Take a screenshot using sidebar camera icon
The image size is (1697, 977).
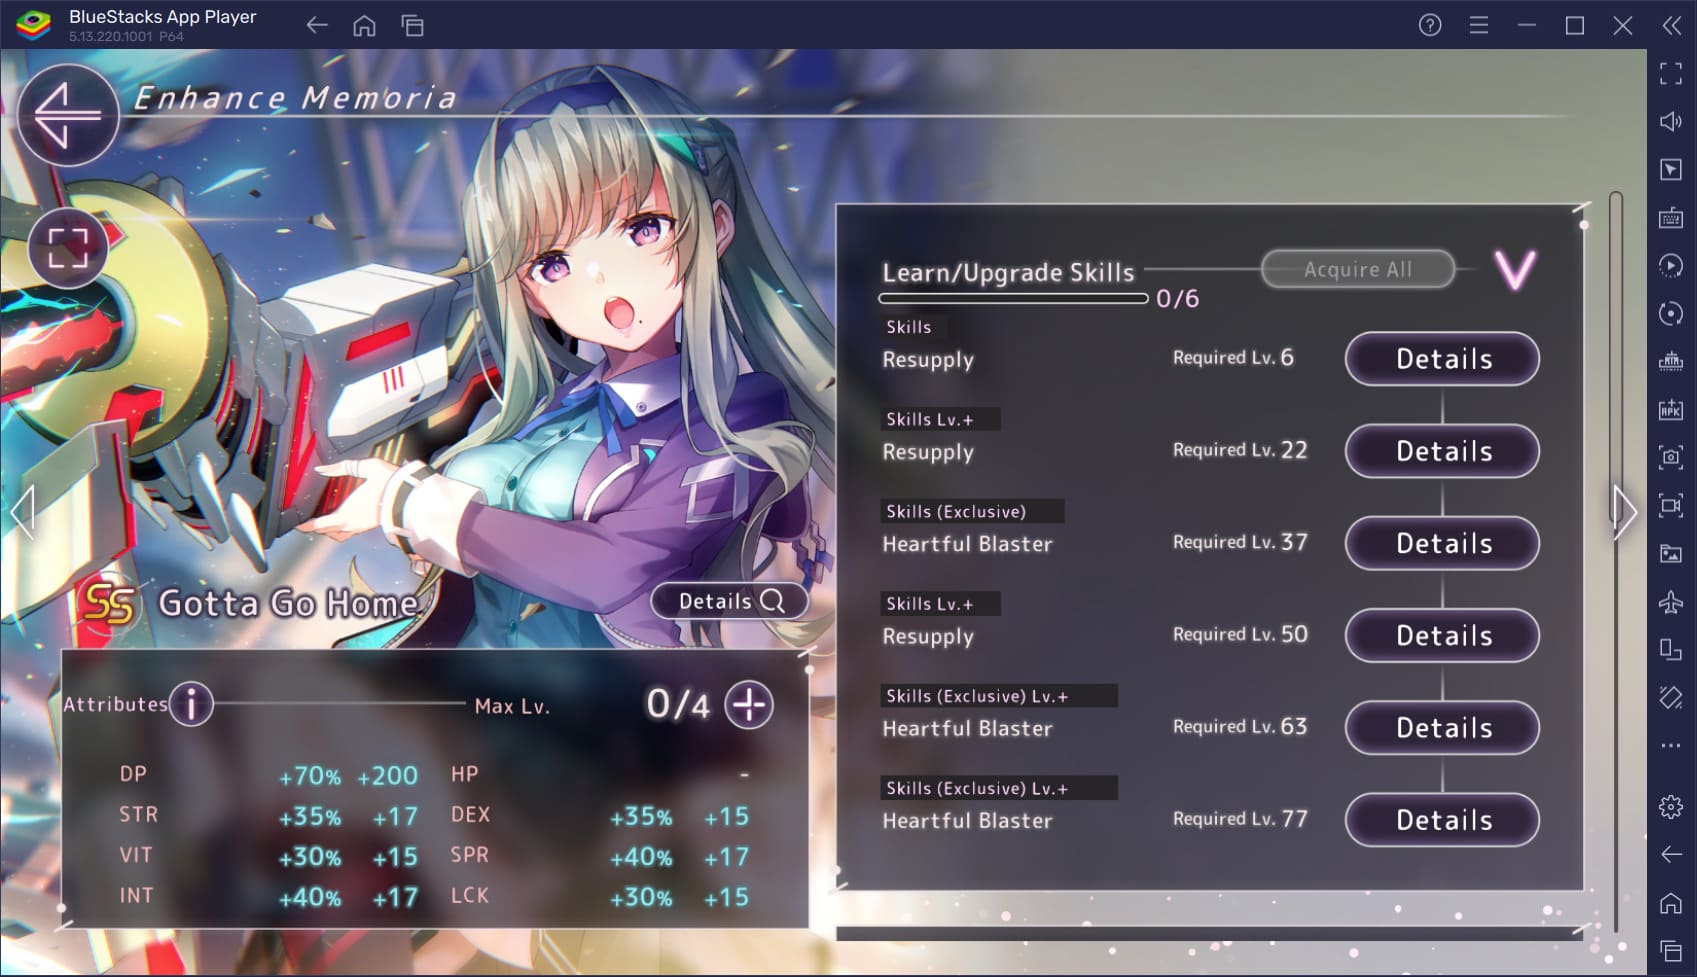1670,457
